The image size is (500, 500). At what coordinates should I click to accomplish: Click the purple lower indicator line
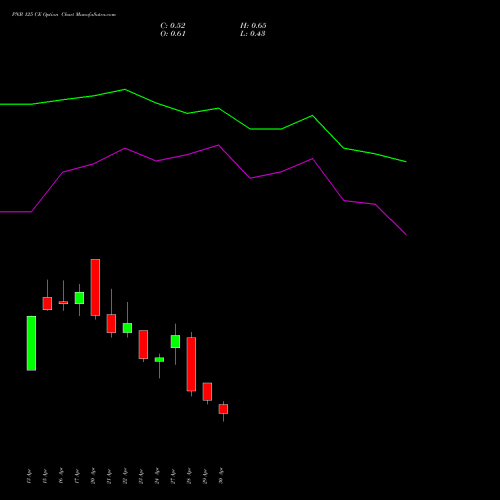[219, 145]
